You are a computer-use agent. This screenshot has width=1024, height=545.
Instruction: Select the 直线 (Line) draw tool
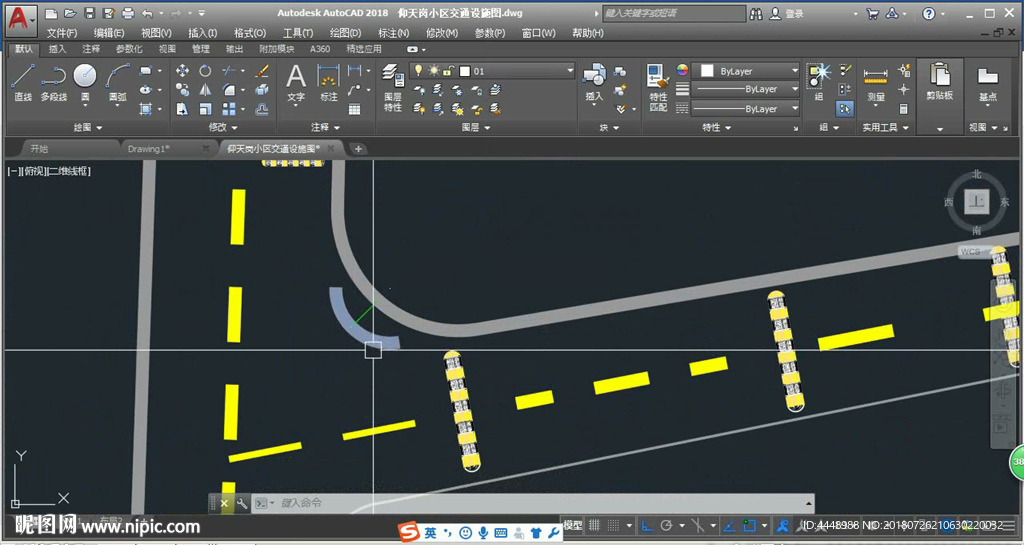pyautogui.click(x=23, y=82)
